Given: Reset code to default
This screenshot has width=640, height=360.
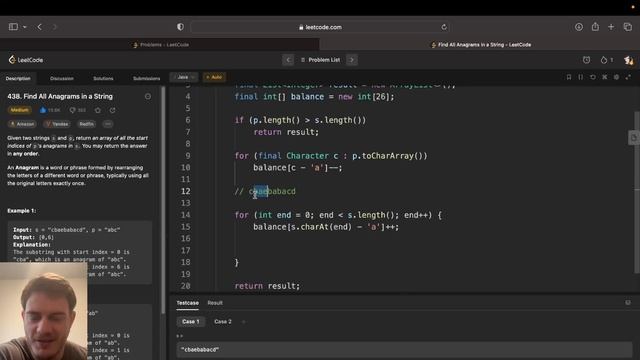Looking at the screenshot, I should pos(593,77).
